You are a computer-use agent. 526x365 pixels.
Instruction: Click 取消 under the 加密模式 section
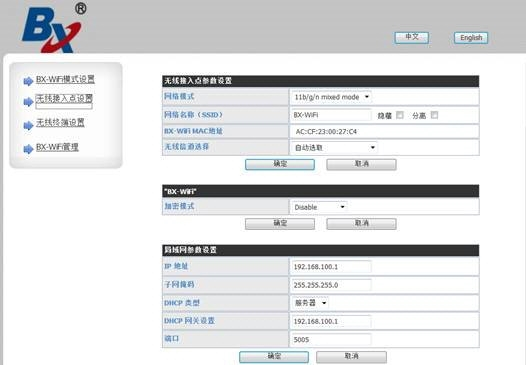tap(361, 224)
